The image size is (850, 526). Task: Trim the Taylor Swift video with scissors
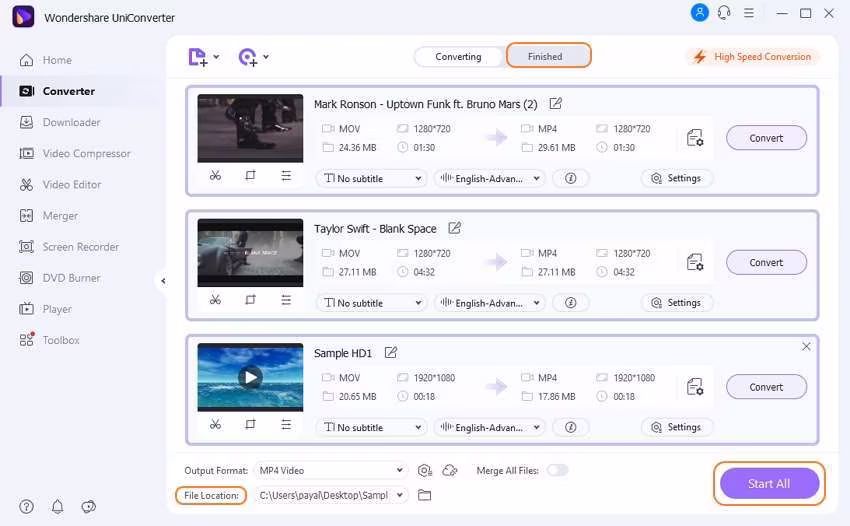click(215, 300)
